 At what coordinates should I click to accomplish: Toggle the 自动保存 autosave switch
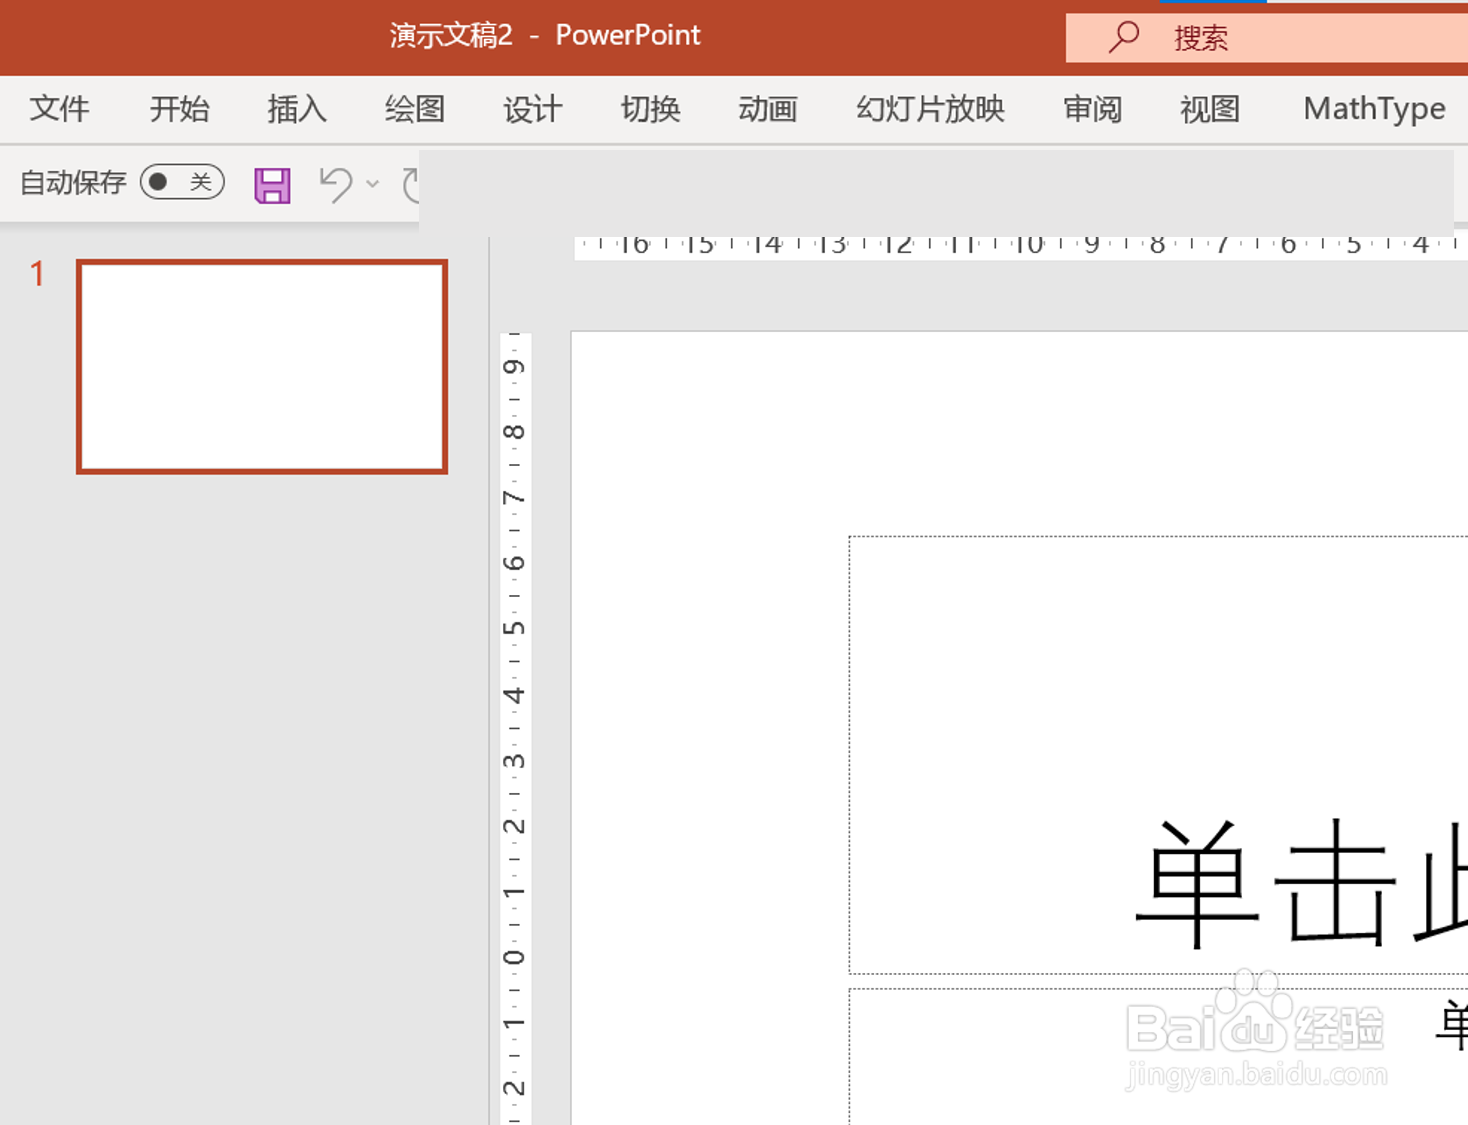[182, 182]
